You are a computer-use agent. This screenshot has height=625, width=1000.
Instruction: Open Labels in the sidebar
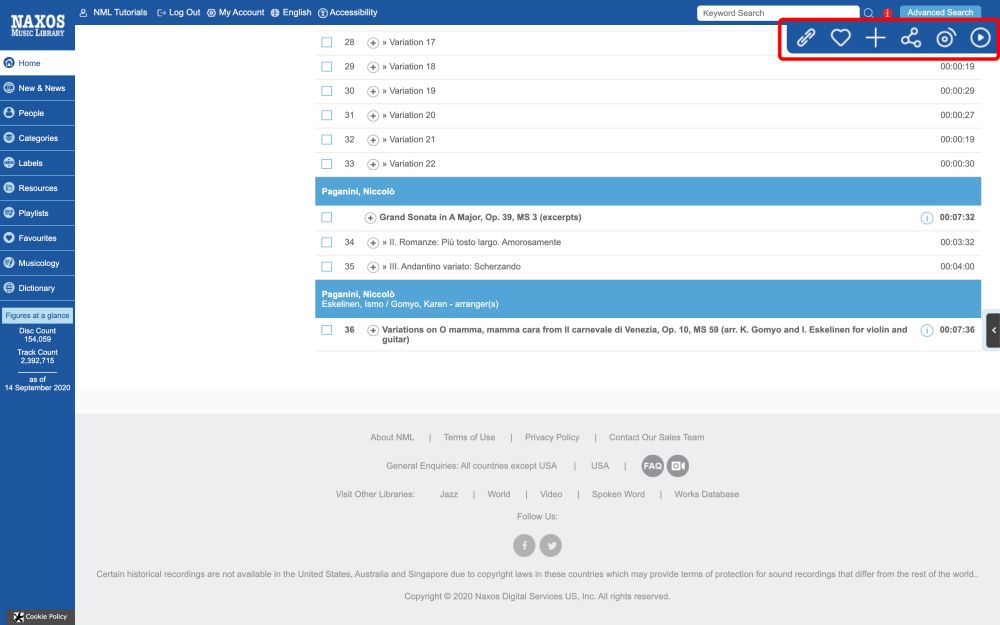[38, 163]
